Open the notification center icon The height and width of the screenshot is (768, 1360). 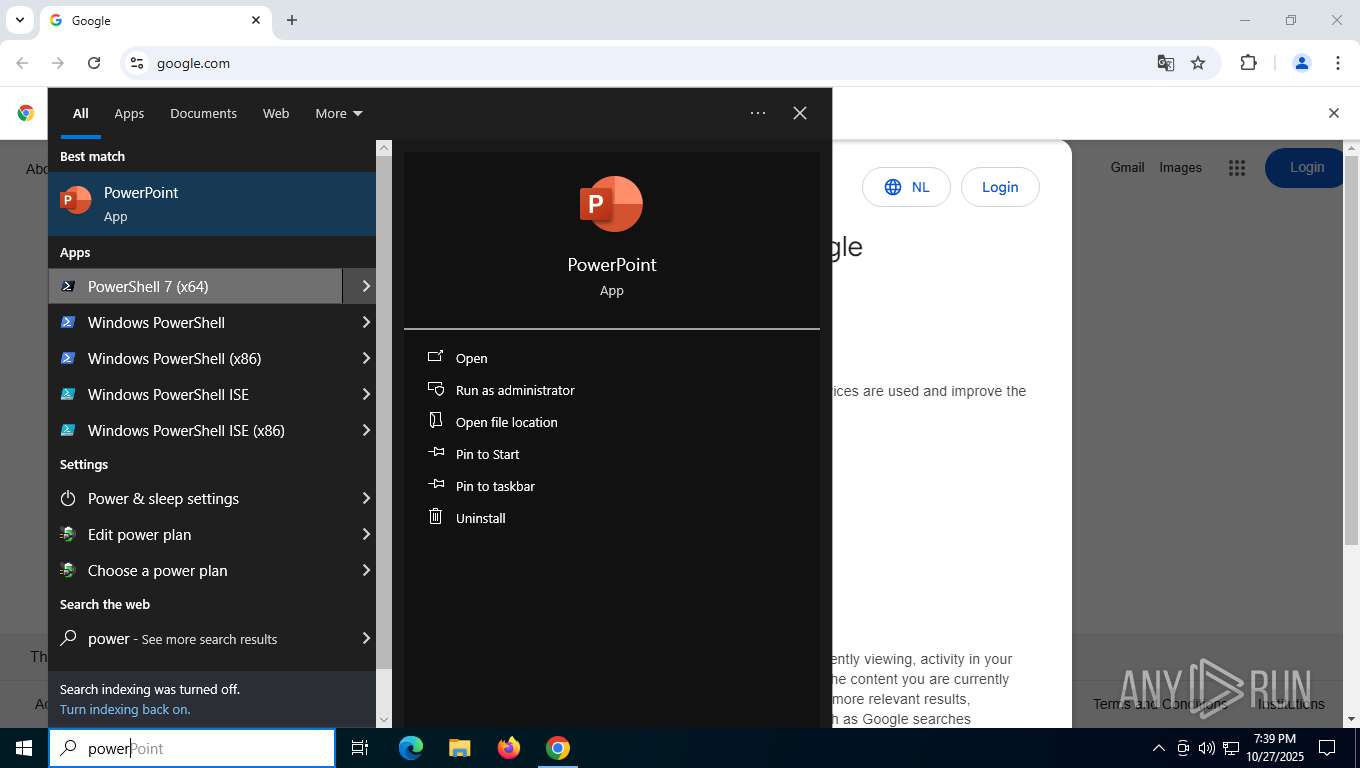(x=1327, y=748)
